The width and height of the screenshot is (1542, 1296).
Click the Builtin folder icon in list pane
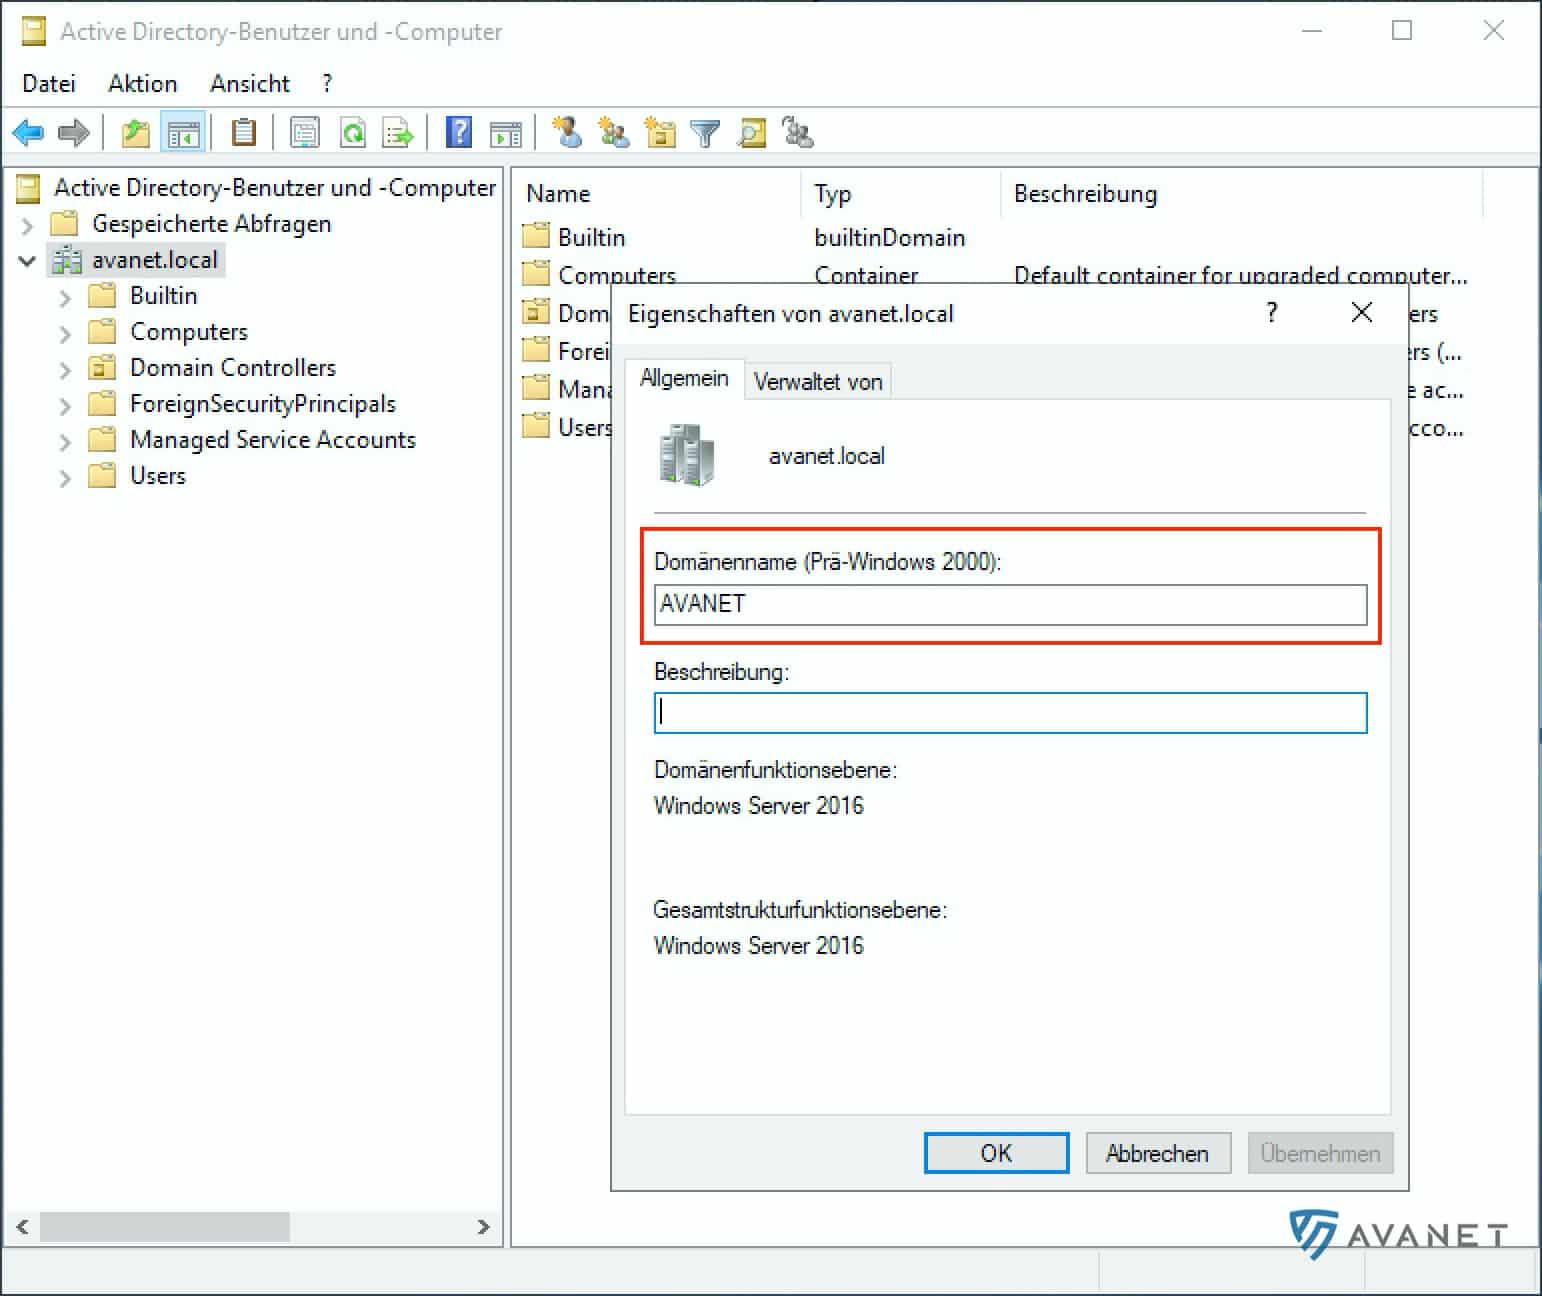[536, 236]
